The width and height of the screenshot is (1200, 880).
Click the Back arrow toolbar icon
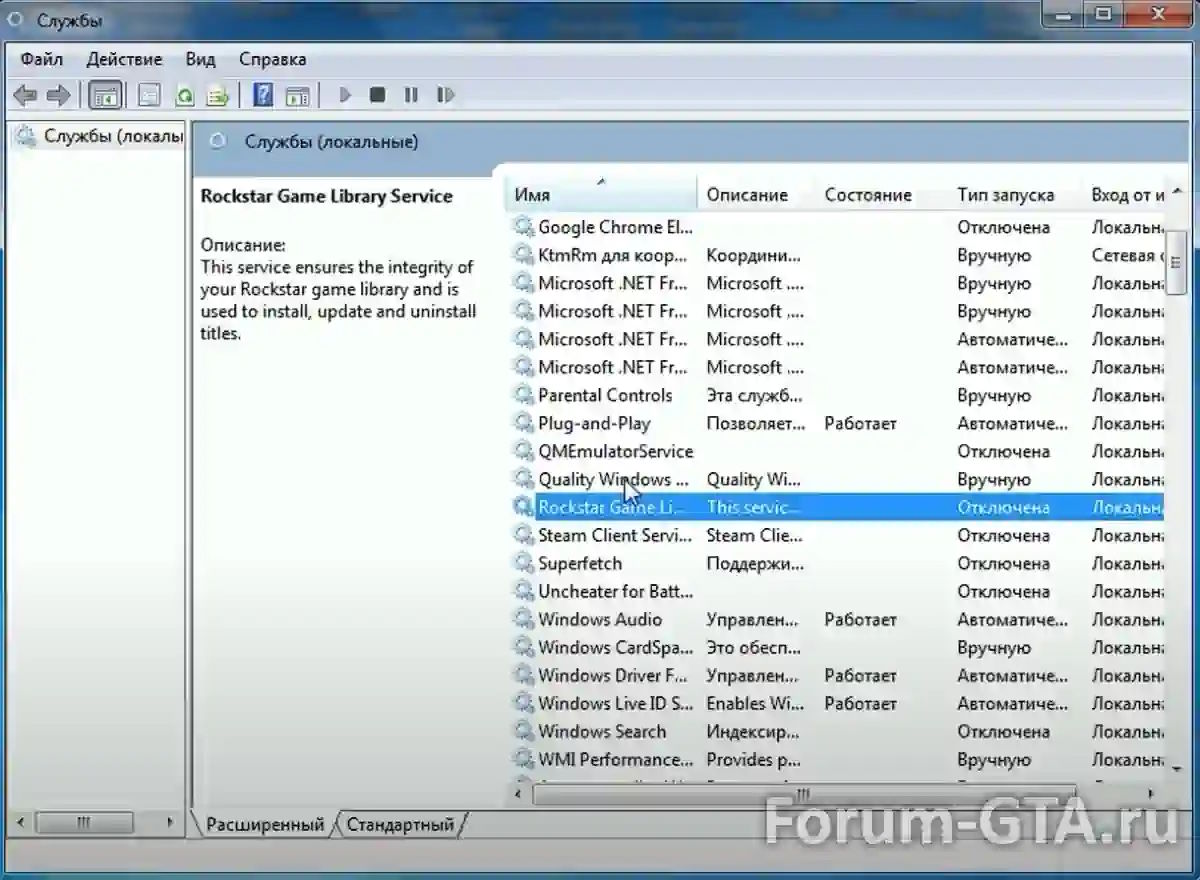pyautogui.click(x=25, y=95)
